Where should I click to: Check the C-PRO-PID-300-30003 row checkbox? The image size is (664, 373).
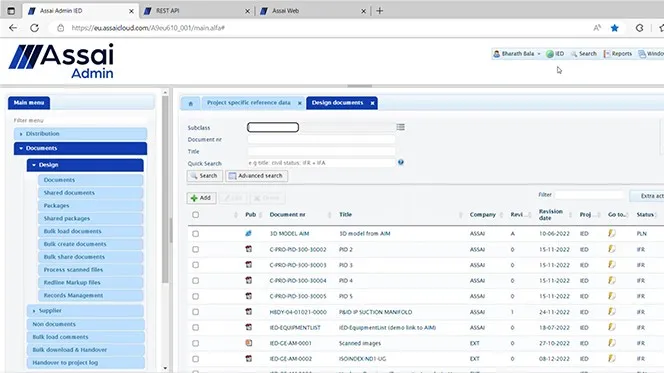coord(195,265)
